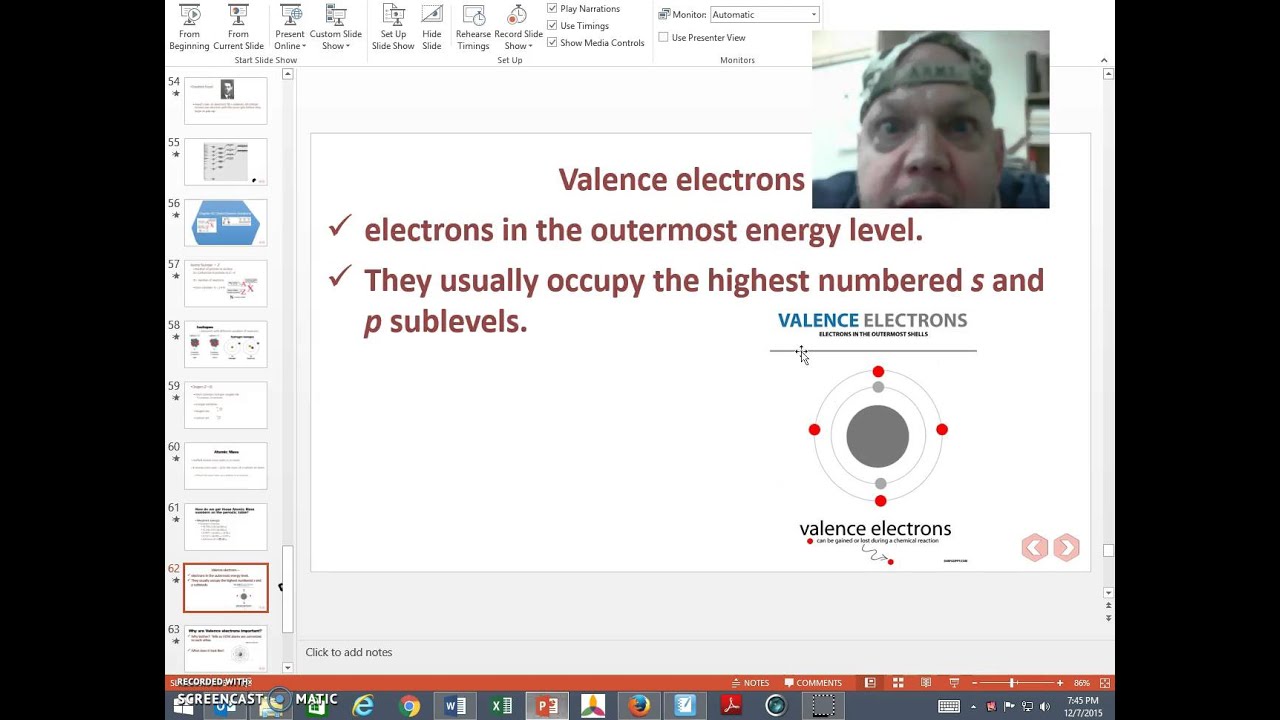The height and width of the screenshot is (720, 1280).
Task: Click the Hide Slide button
Action: [x=432, y=28]
